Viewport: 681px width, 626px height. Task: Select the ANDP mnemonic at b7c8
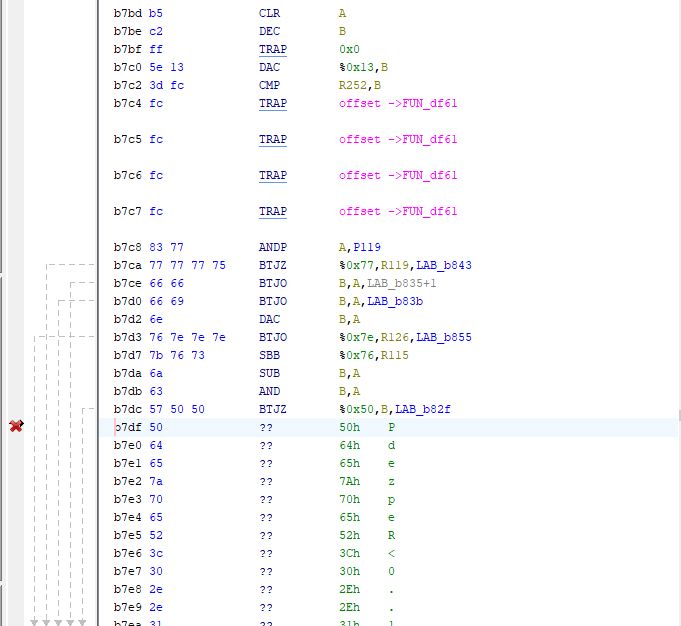pyautogui.click(x=272, y=247)
